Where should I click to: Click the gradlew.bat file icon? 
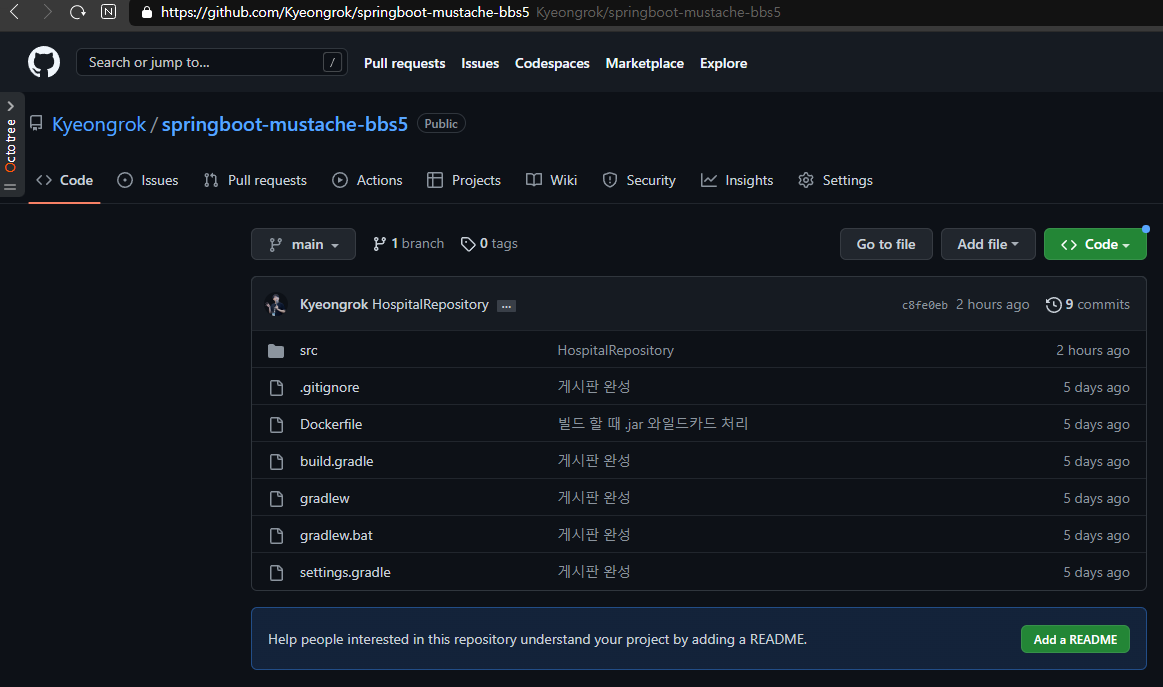coord(277,536)
